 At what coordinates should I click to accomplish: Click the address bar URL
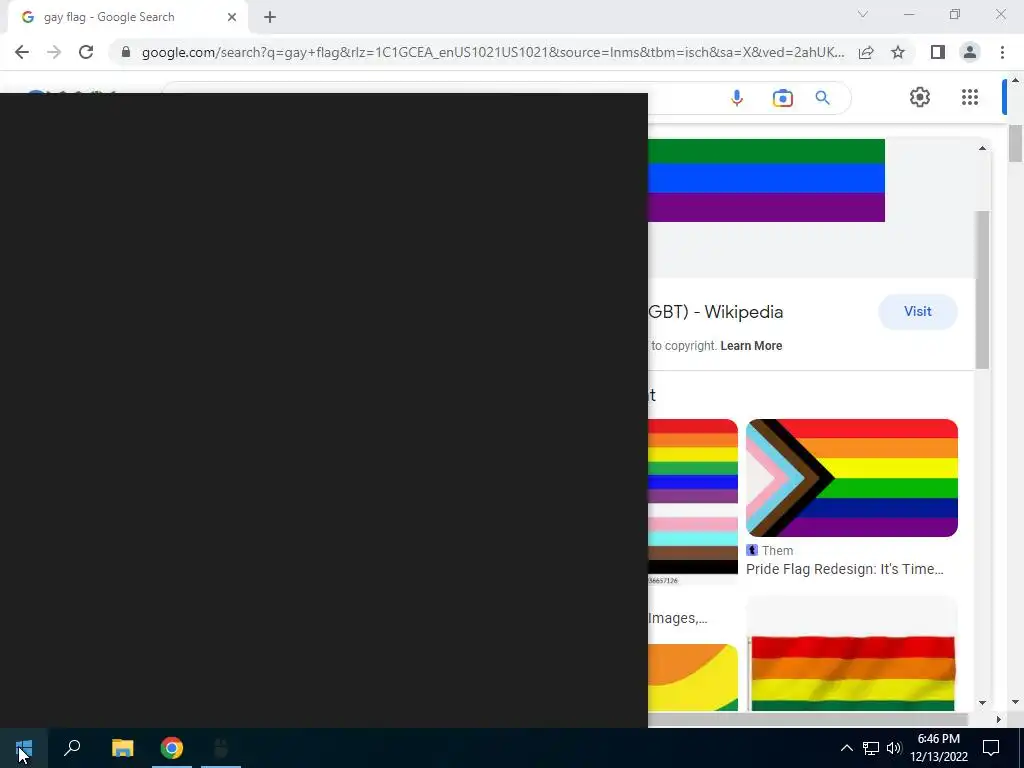(493, 52)
